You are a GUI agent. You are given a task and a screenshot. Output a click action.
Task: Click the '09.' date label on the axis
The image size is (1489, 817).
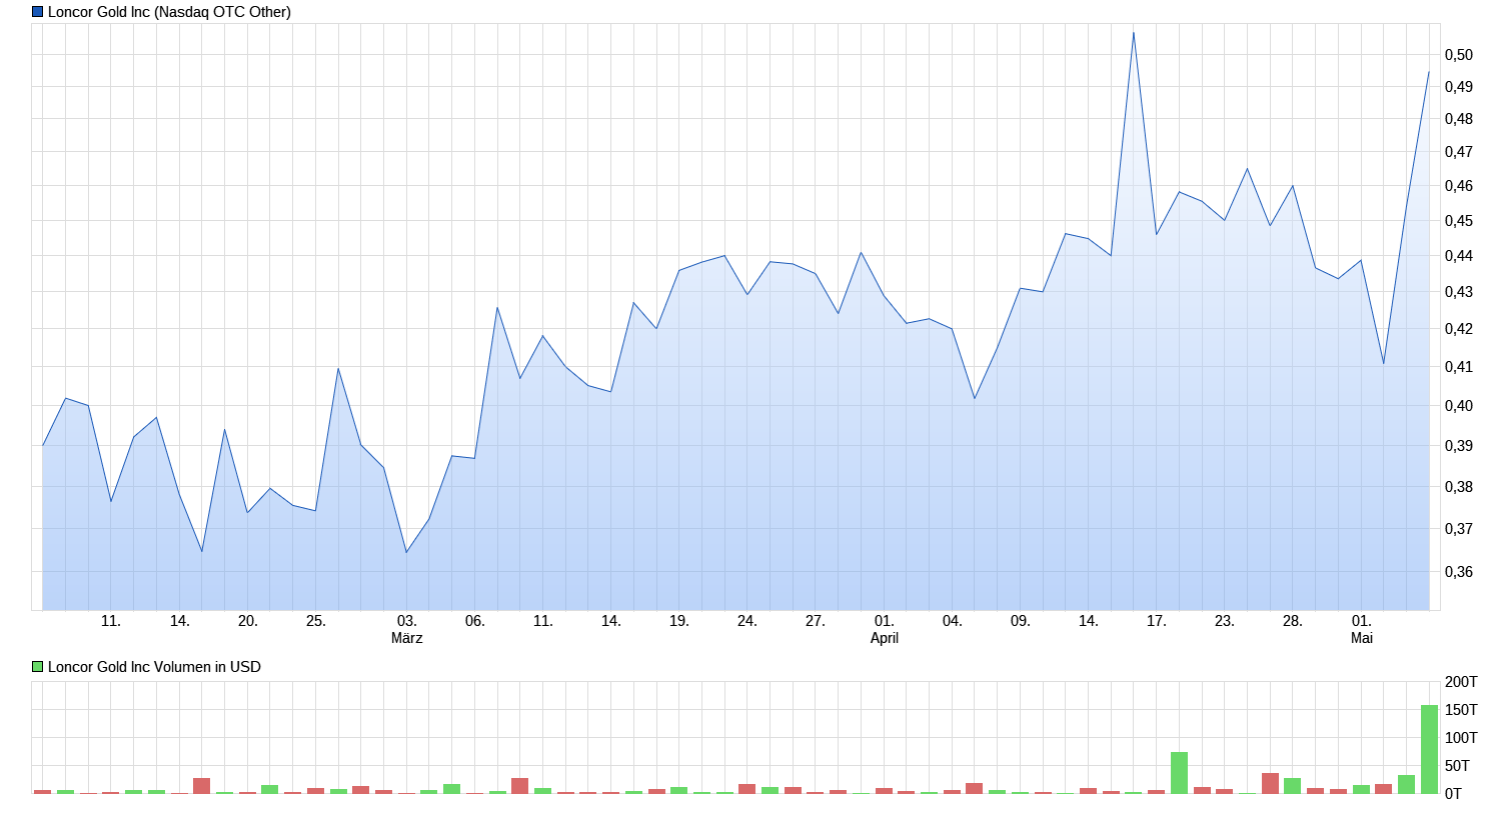click(x=1020, y=621)
